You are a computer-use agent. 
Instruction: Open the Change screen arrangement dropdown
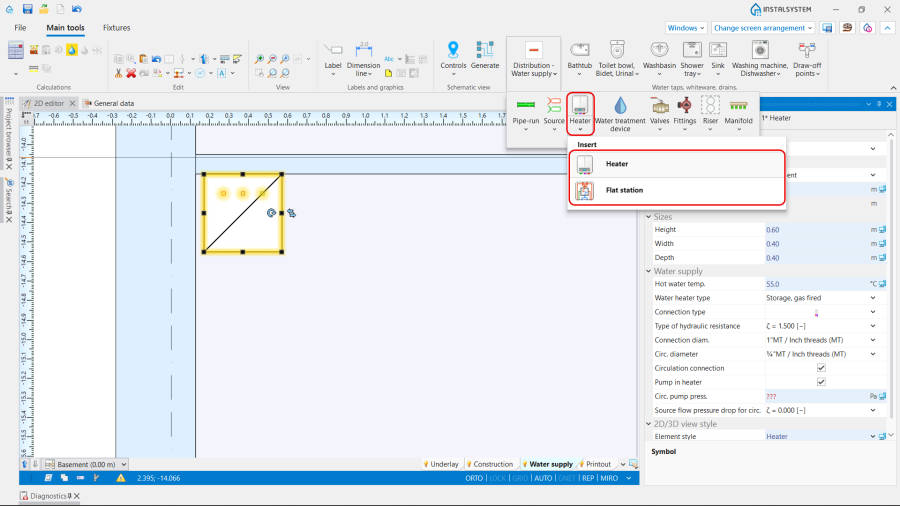pyautogui.click(x=763, y=28)
